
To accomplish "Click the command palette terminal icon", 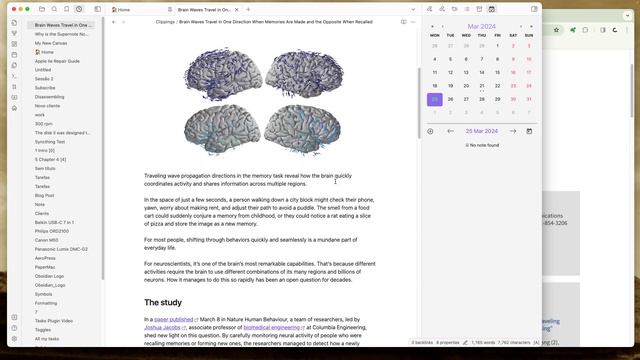I will [14, 76].
